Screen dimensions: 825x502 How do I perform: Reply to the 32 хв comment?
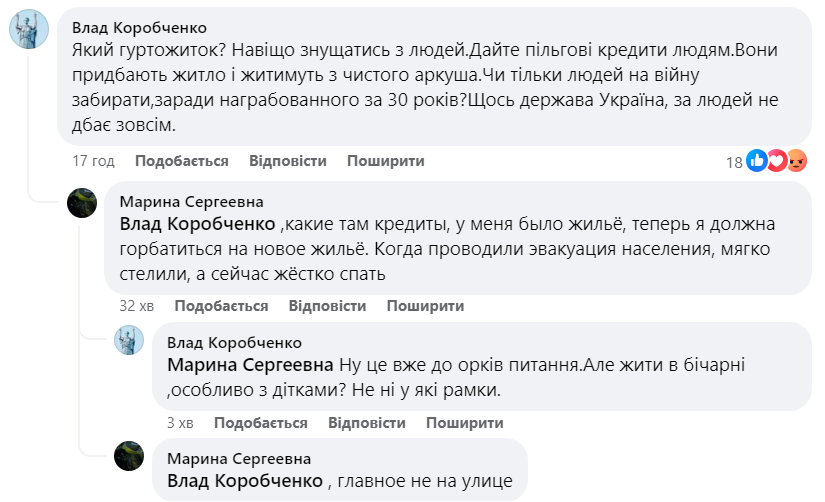[x=327, y=306]
